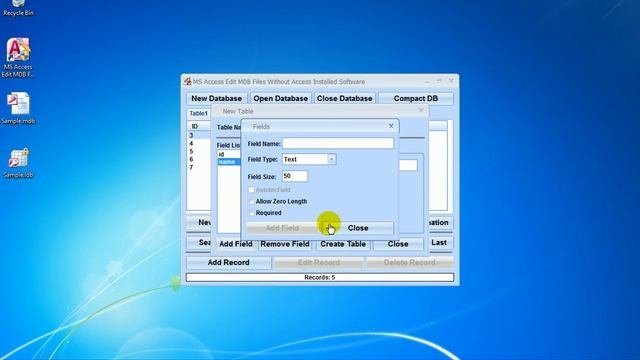Screen dimensions: 640x360
Task: Maximize the main MS Access Edit window
Action: (439, 81)
